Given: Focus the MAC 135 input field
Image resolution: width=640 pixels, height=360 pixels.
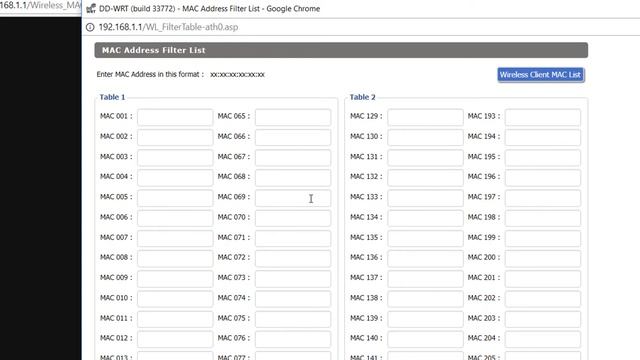Looking at the screenshot, I should tap(425, 238).
